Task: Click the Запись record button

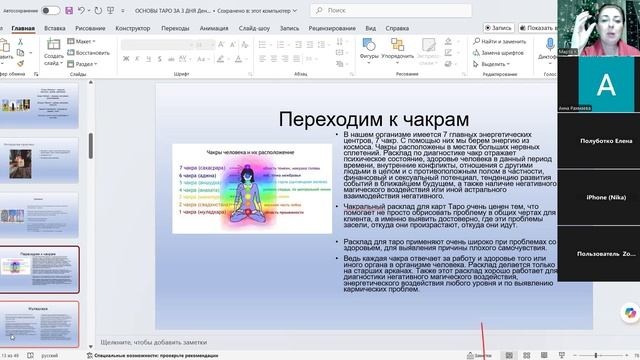Action: point(498,28)
